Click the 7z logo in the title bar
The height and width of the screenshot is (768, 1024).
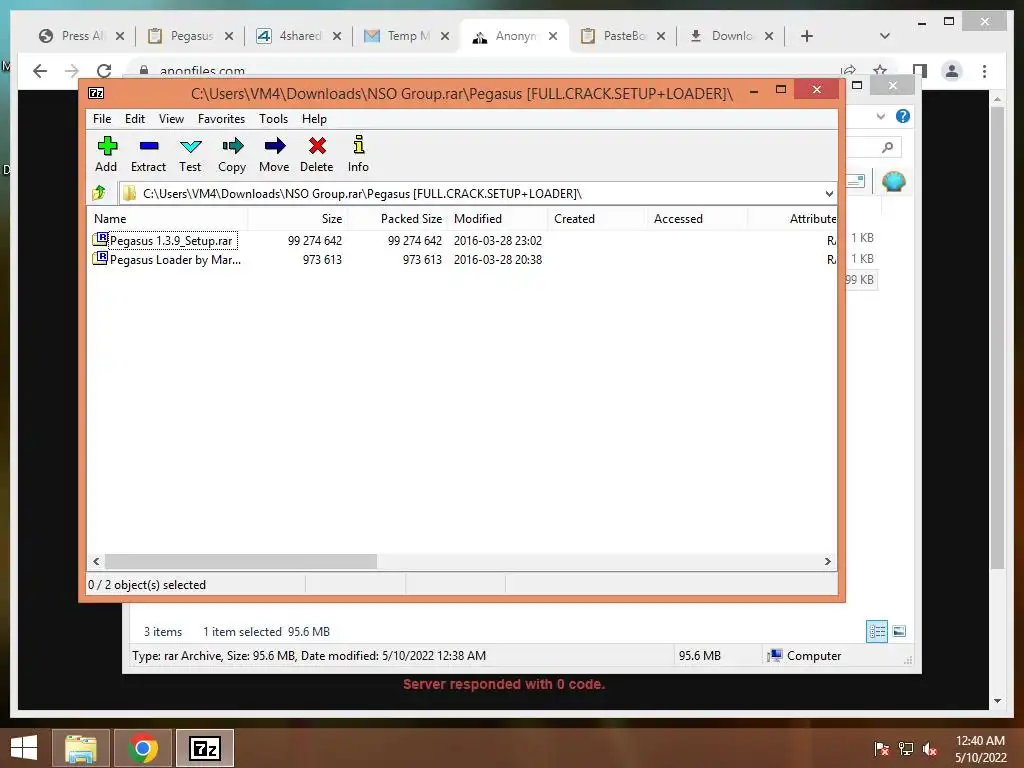pos(96,93)
